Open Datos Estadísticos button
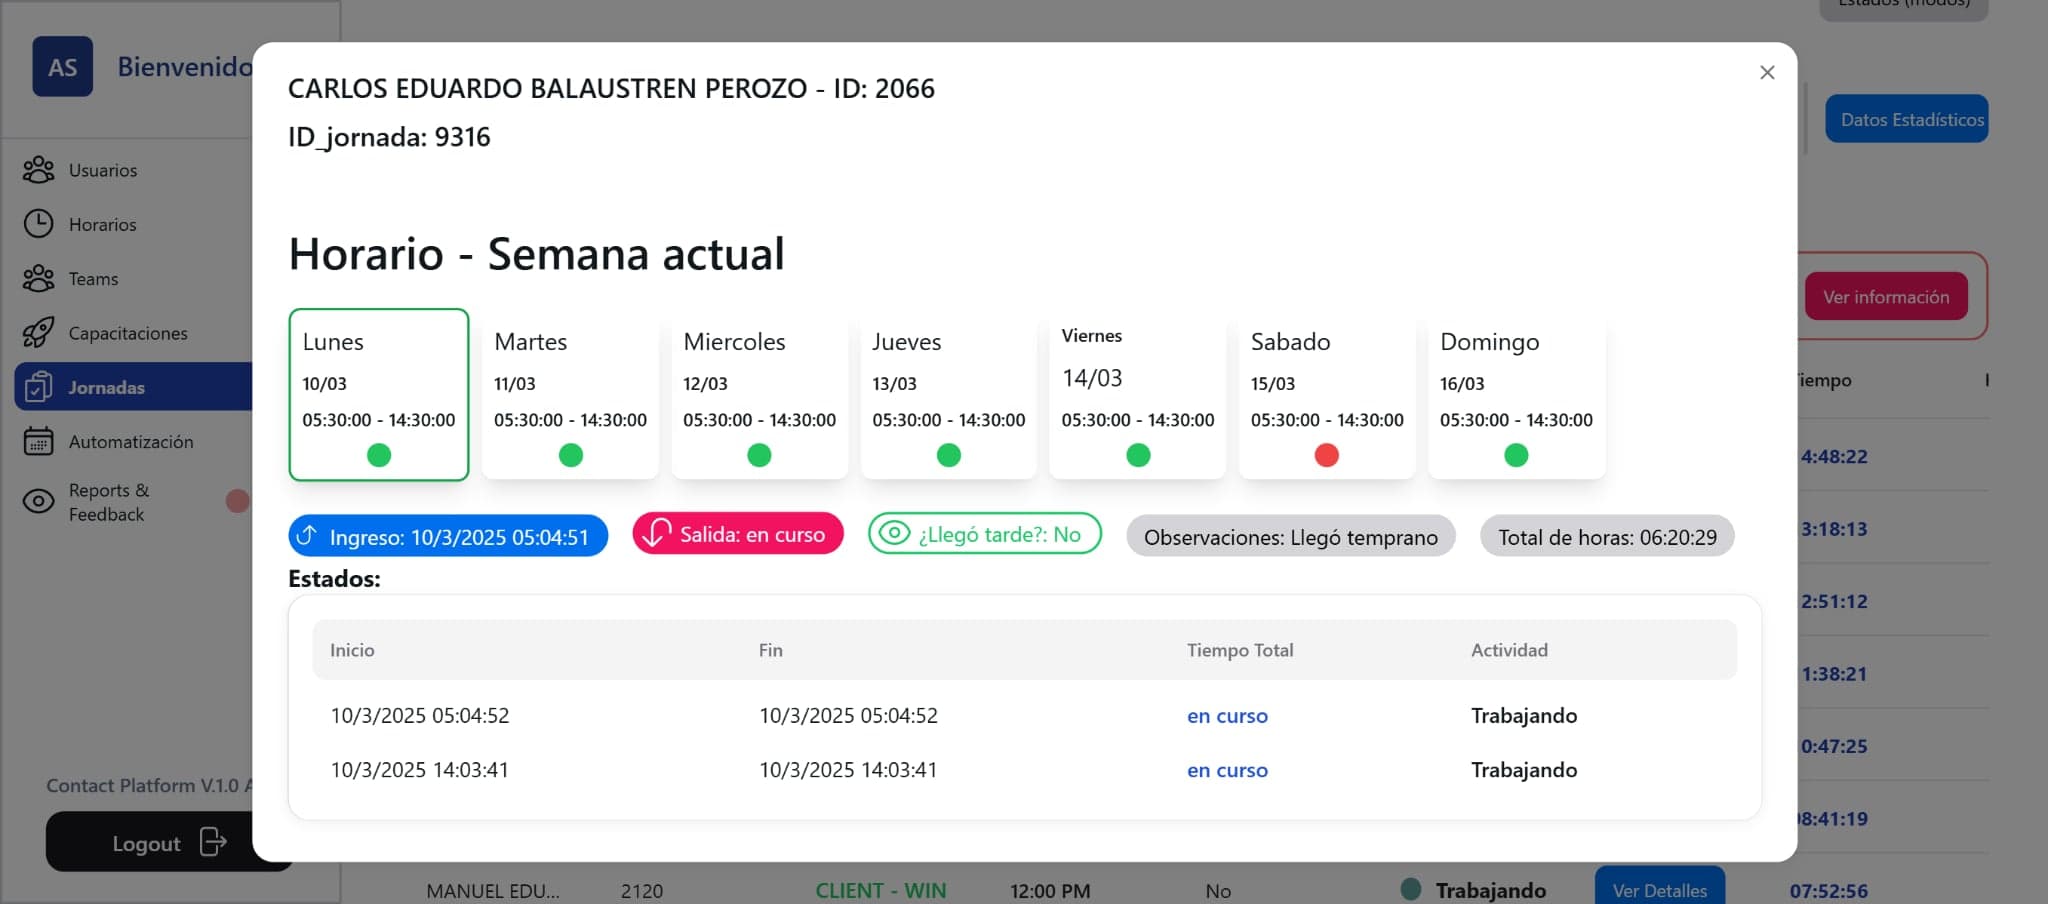Screen dimensions: 2048x904 point(1906,120)
